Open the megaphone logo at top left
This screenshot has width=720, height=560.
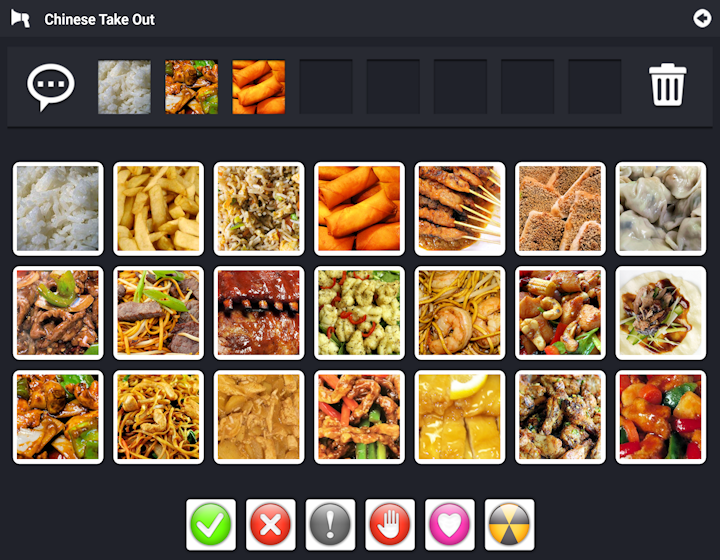(20, 19)
